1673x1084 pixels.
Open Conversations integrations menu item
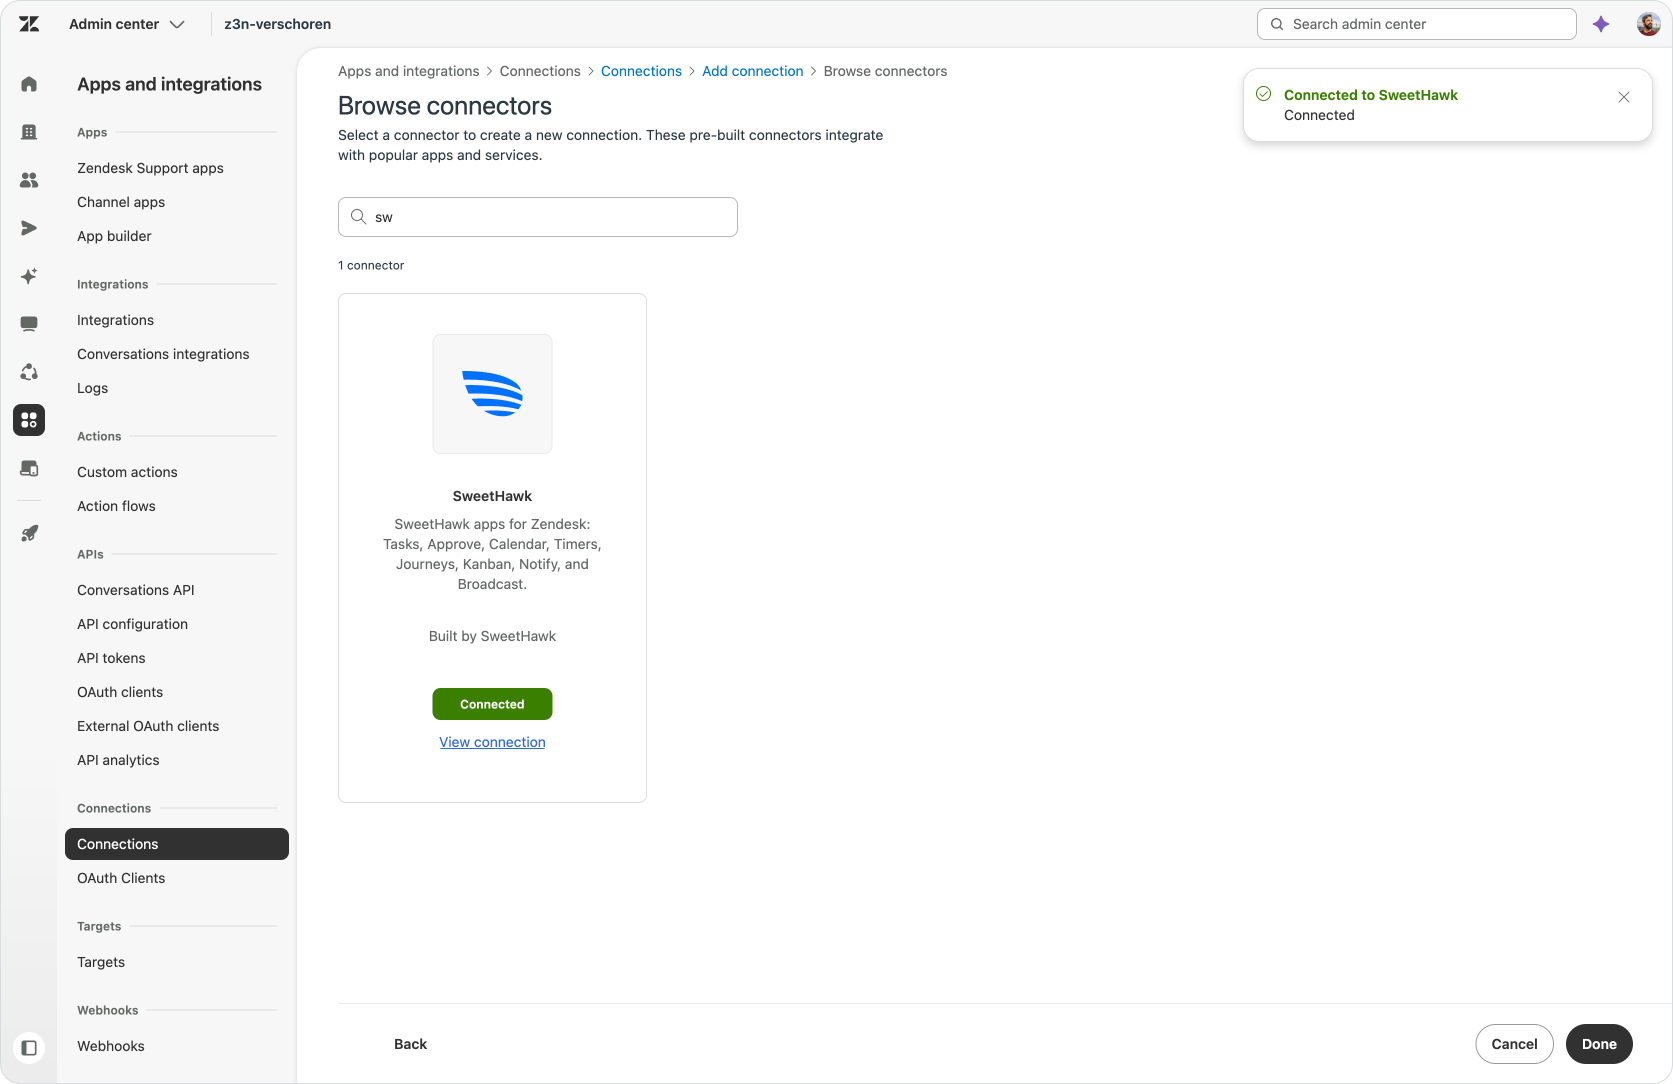click(163, 354)
